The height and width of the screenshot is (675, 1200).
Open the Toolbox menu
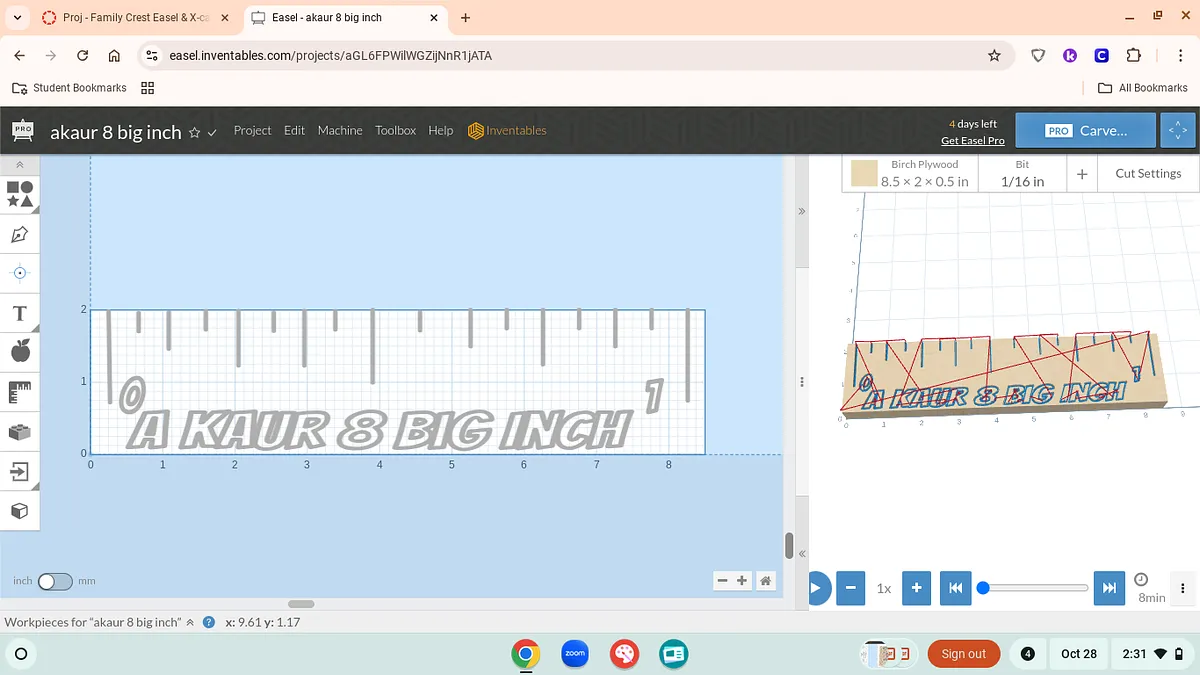pos(395,130)
